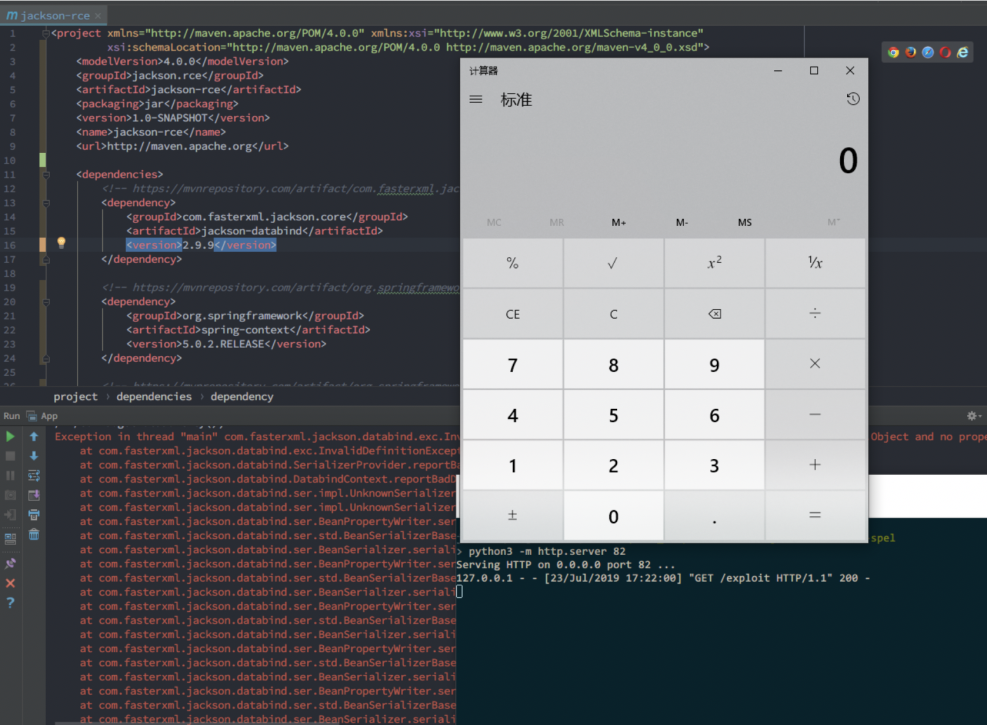This screenshot has height=725, width=987.
Task: Click the print icon in Run panel
Action: click(34, 514)
